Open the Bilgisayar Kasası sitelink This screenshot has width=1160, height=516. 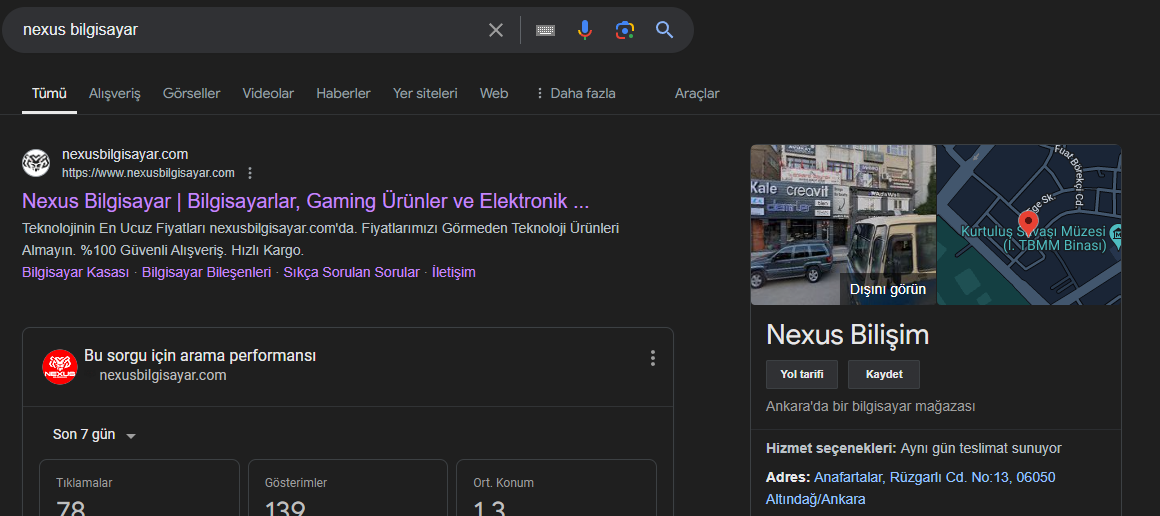tap(75, 272)
